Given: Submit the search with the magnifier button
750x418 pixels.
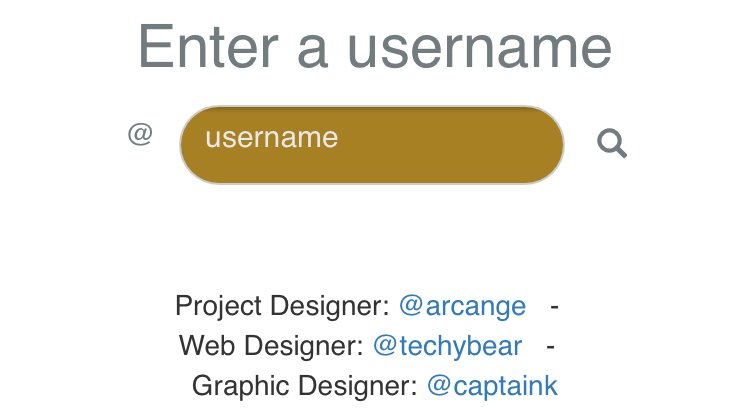Looking at the screenshot, I should click(612, 144).
